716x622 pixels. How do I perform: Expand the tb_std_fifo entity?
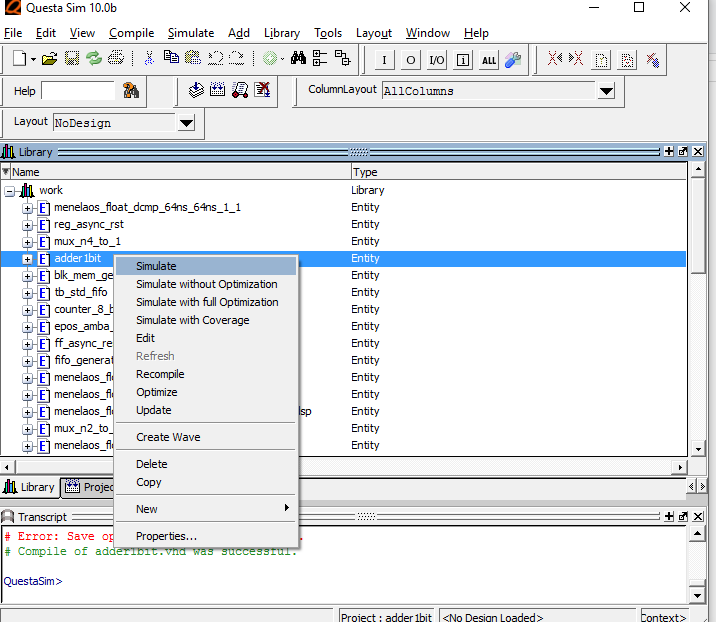click(27, 293)
